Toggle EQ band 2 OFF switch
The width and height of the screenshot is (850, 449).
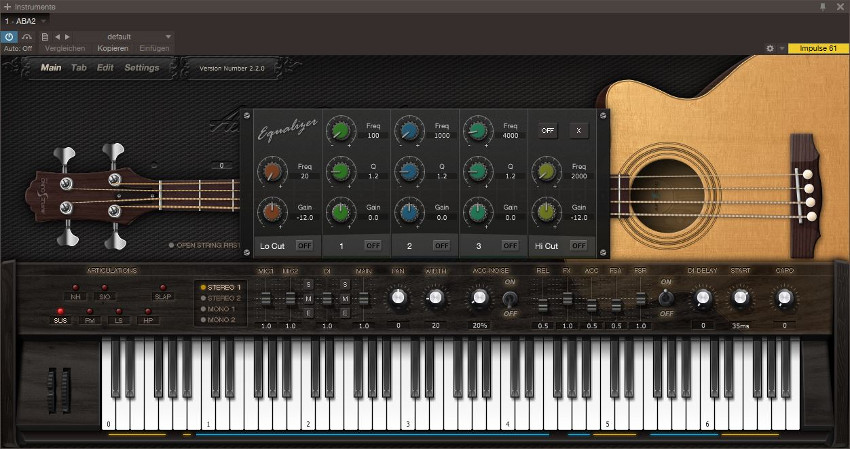click(x=442, y=246)
